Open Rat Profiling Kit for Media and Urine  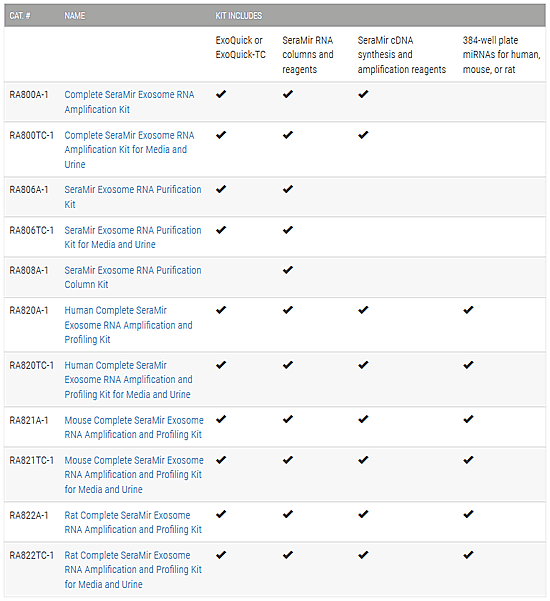[133, 570]
